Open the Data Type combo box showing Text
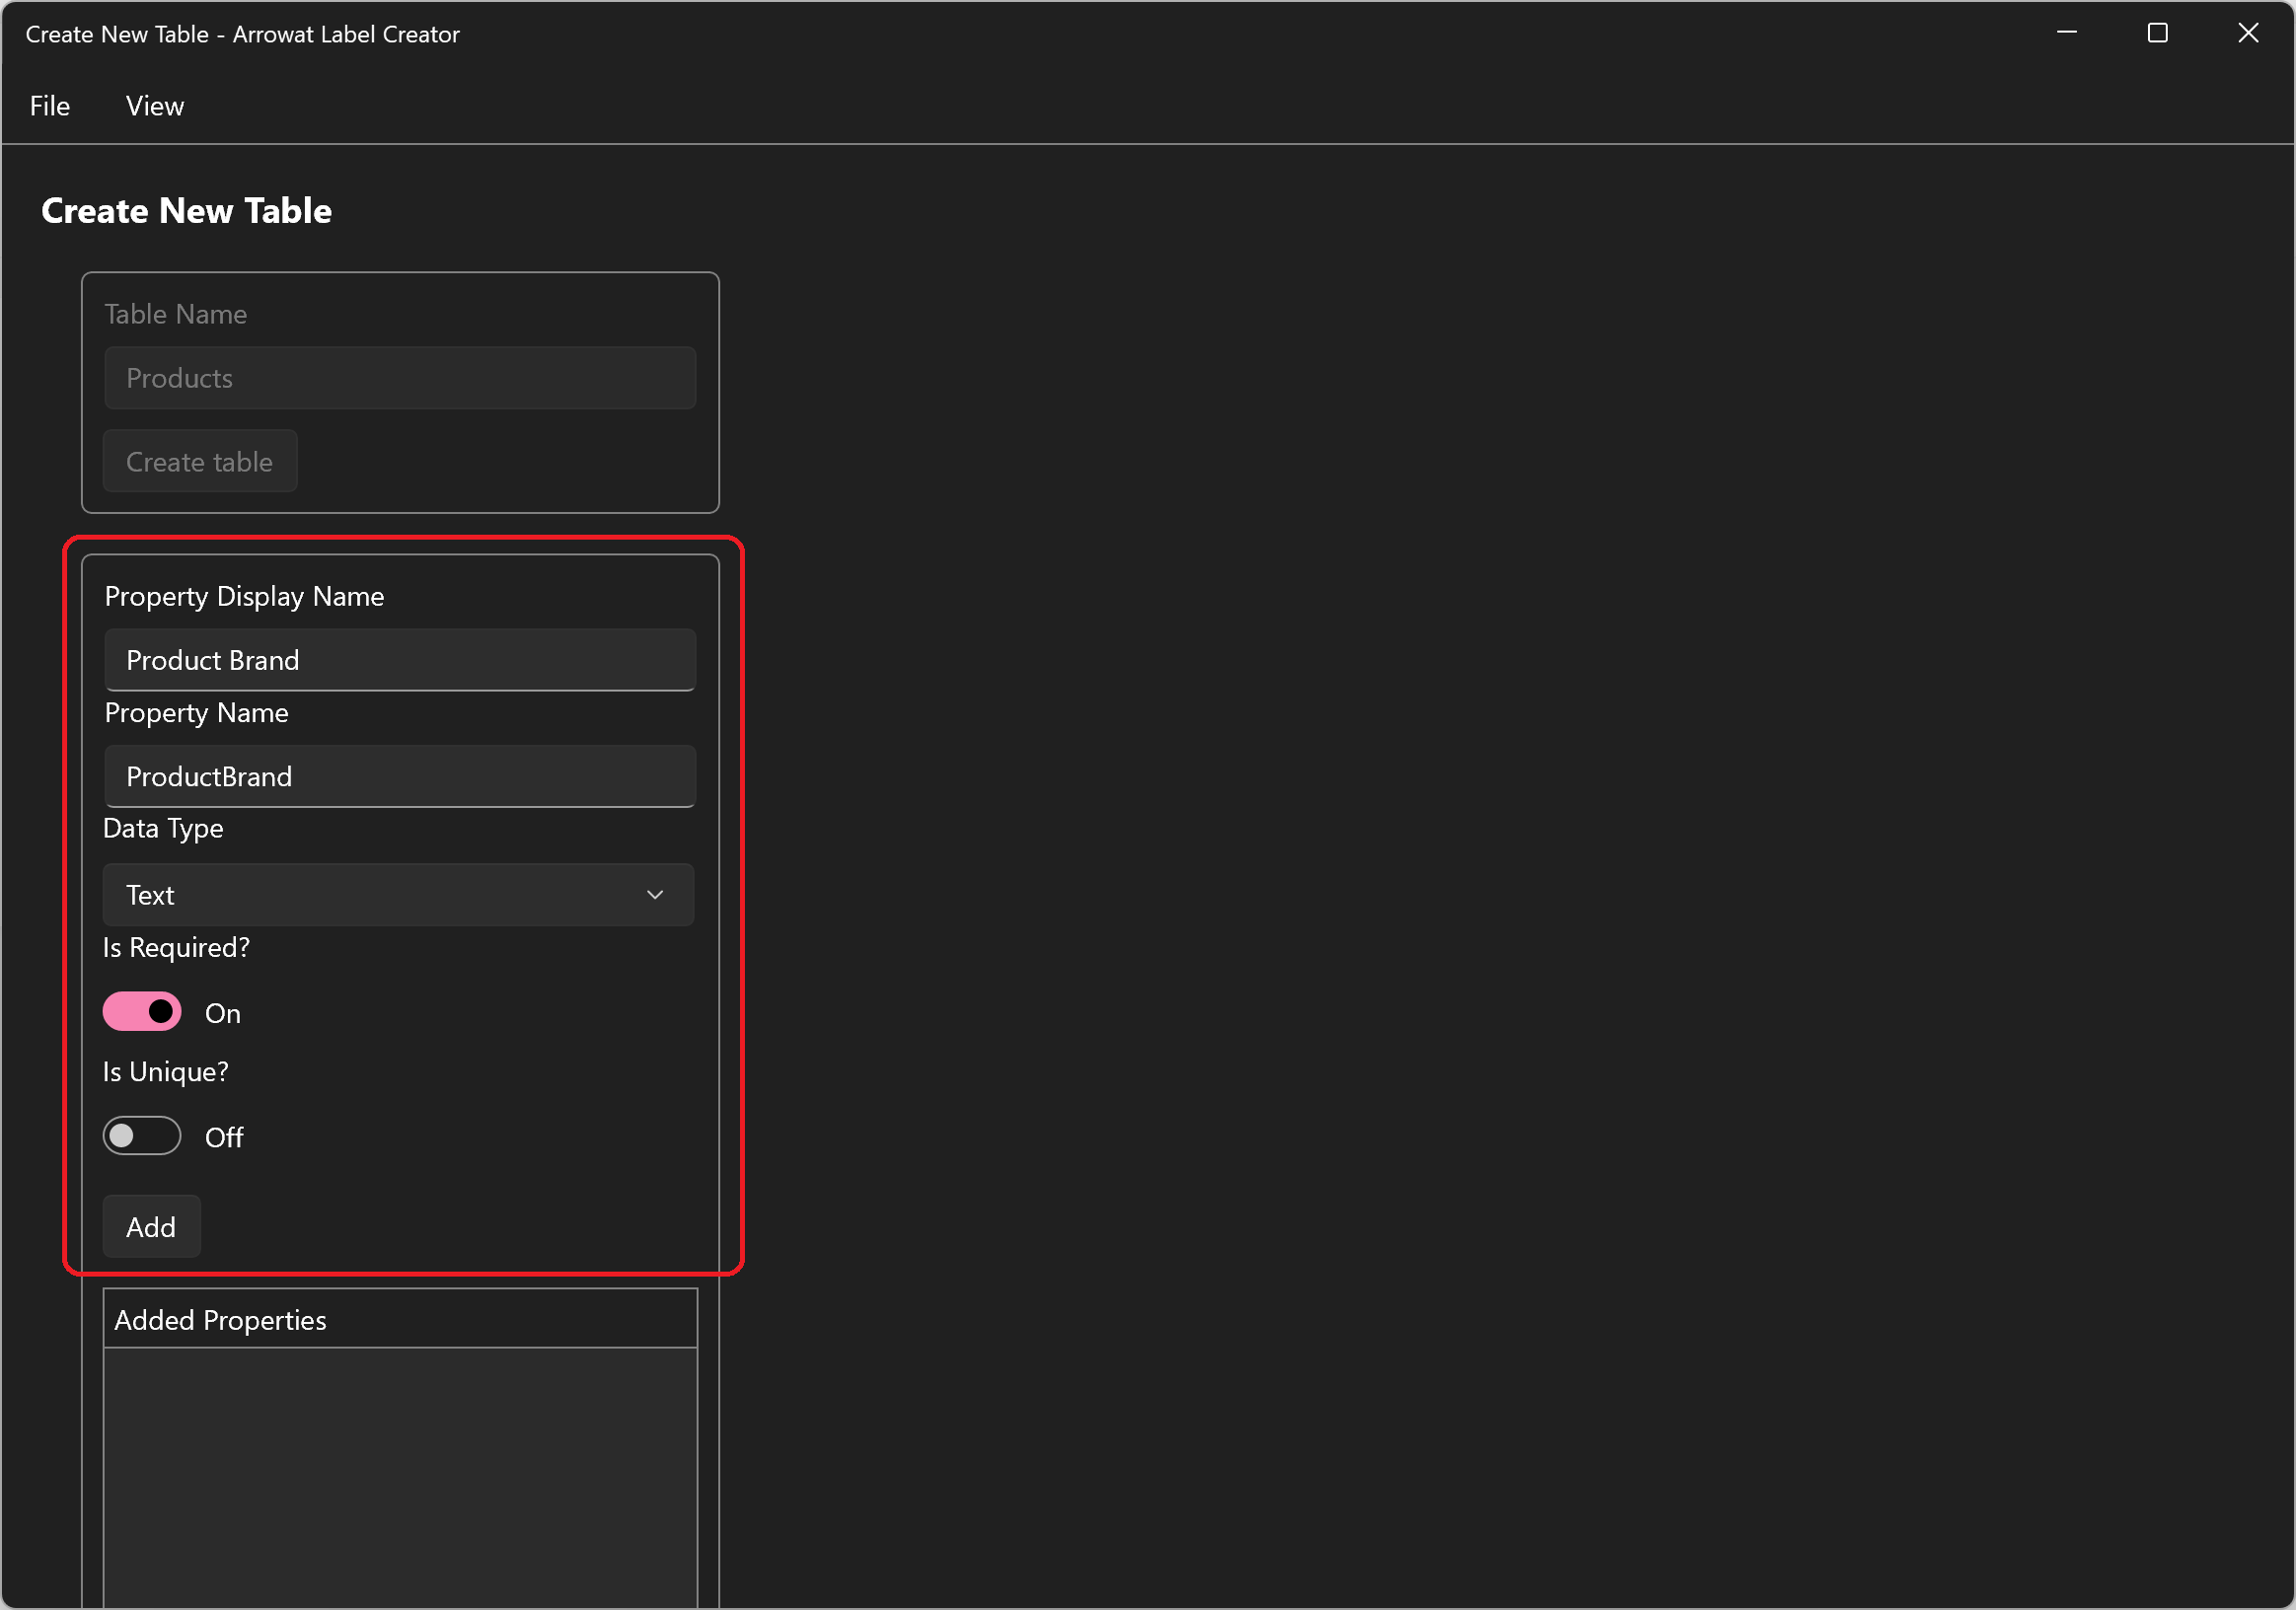Screen dimensions: 2296x1610 pos(380,895)
